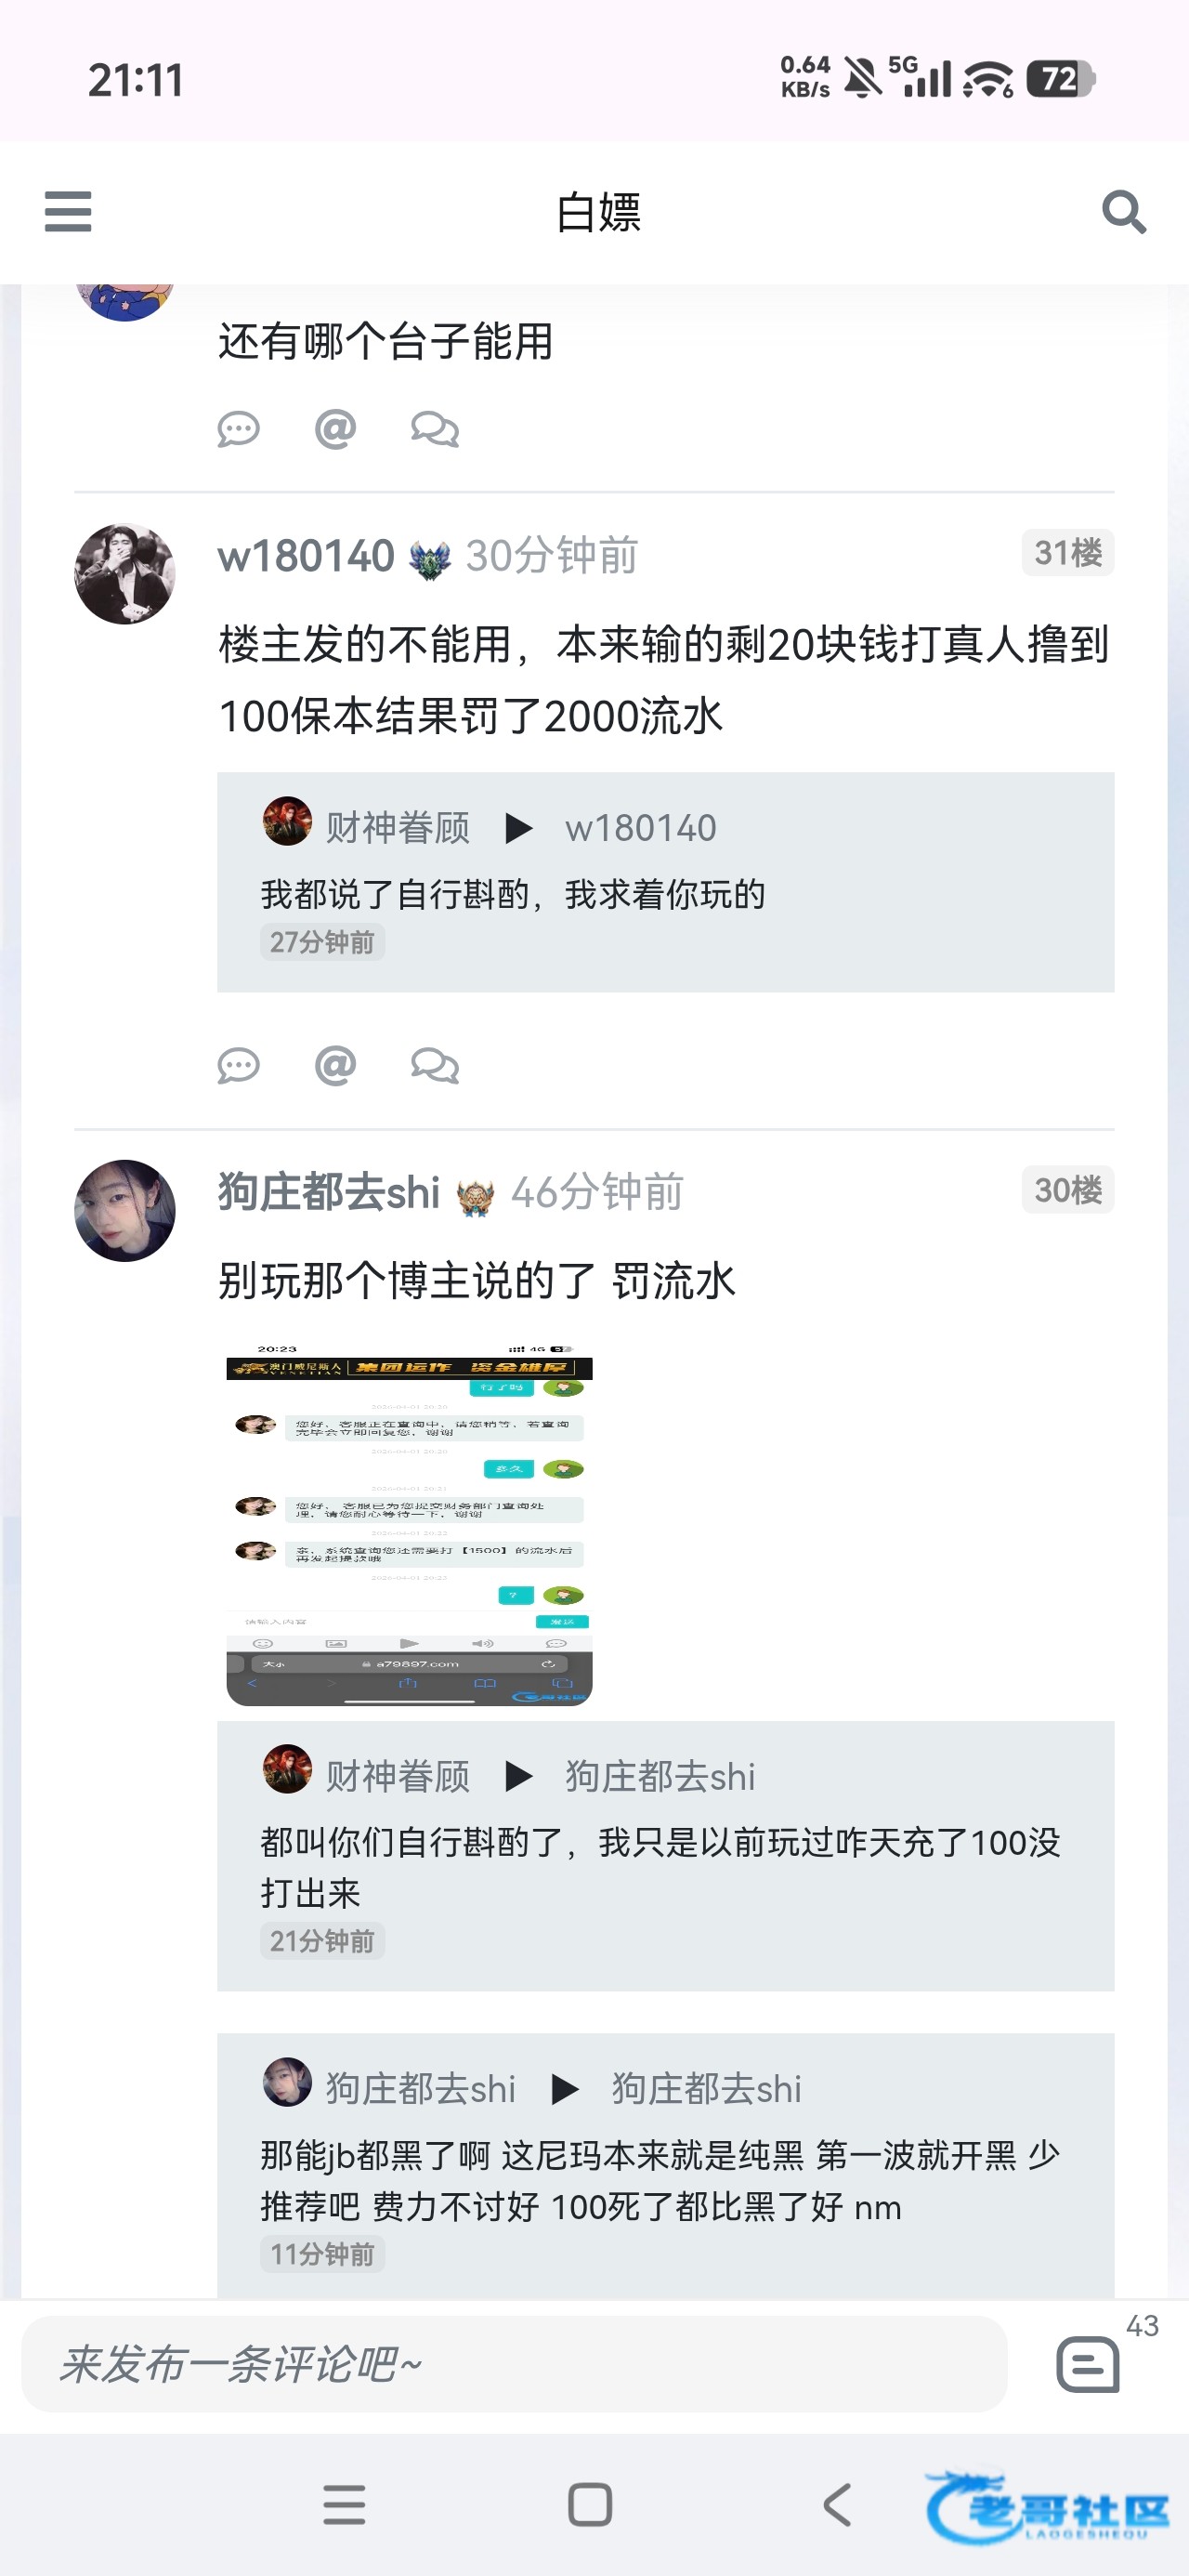Tap the @ icon under the 还有哪个台子能用 comment

pyautogui.click(x=335, y=429)
